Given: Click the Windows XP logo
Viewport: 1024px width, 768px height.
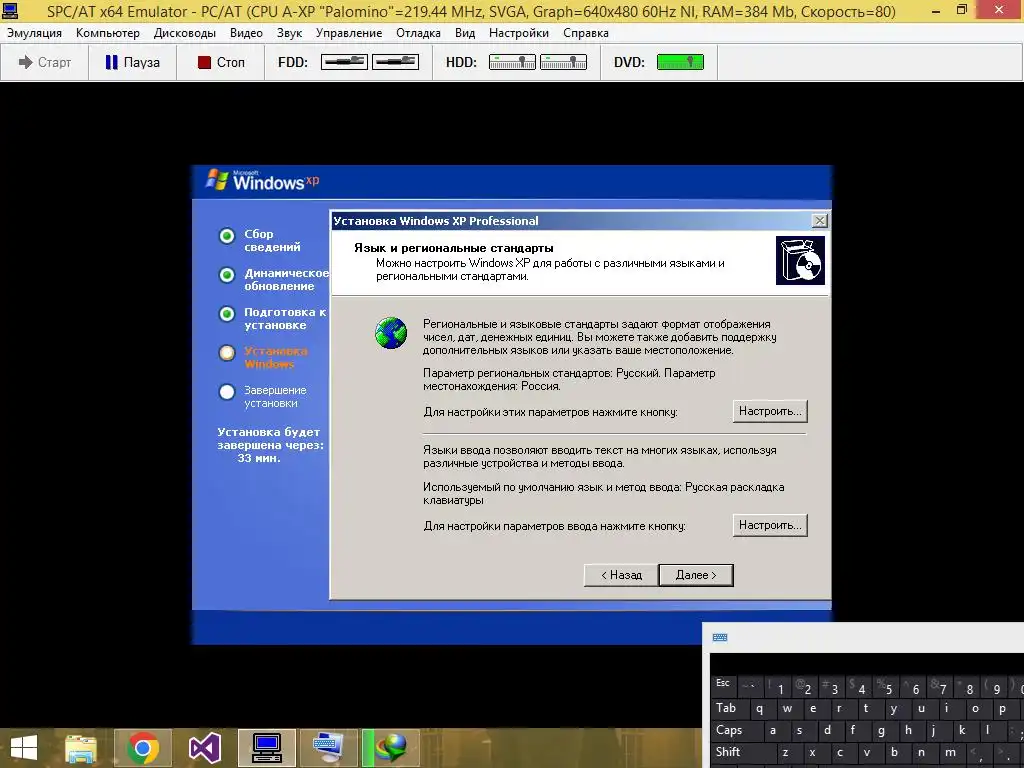Looking at the screenshot, I should 262,180.
